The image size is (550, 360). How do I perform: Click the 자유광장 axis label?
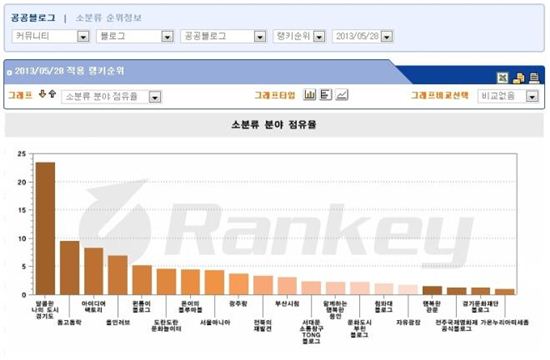click(x=408, y=322)
